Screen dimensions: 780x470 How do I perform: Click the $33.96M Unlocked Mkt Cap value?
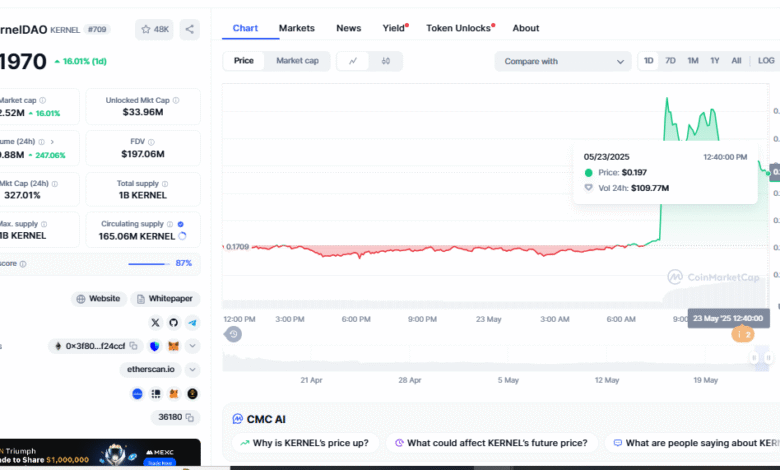tap(143, 112)
